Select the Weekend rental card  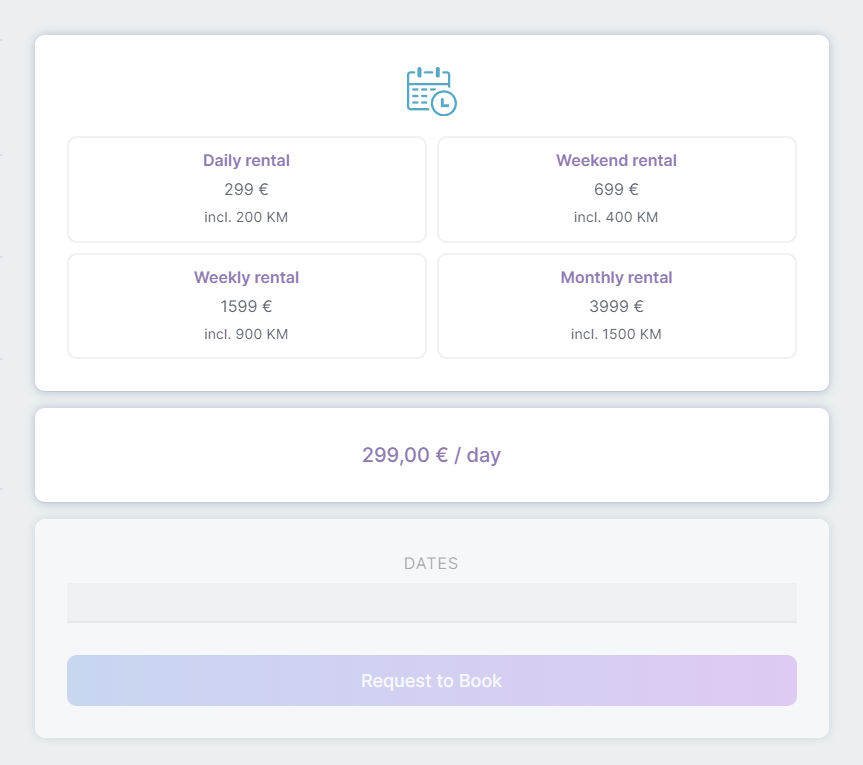click(x=616, y=189)
